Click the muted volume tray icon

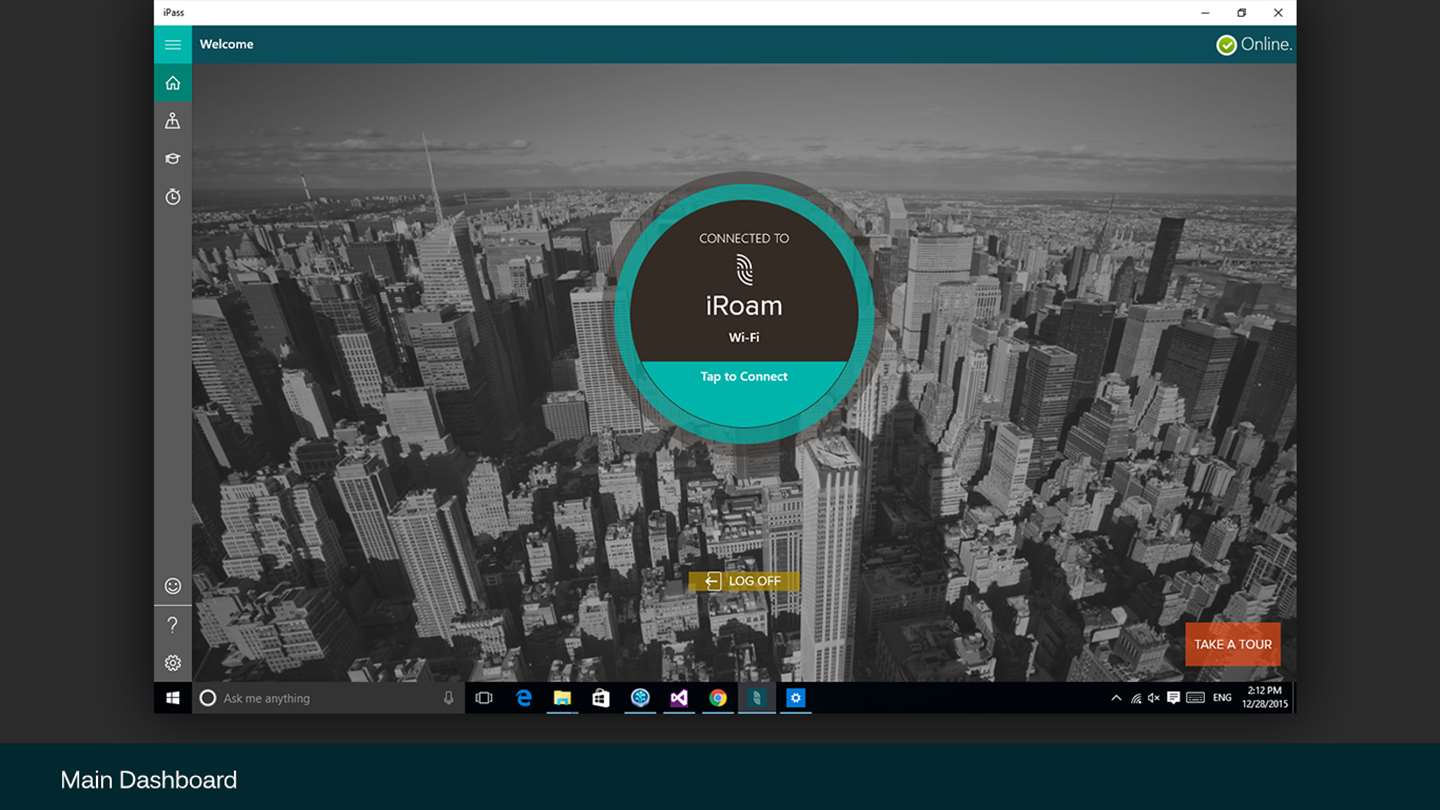(x=1154, y=698)
